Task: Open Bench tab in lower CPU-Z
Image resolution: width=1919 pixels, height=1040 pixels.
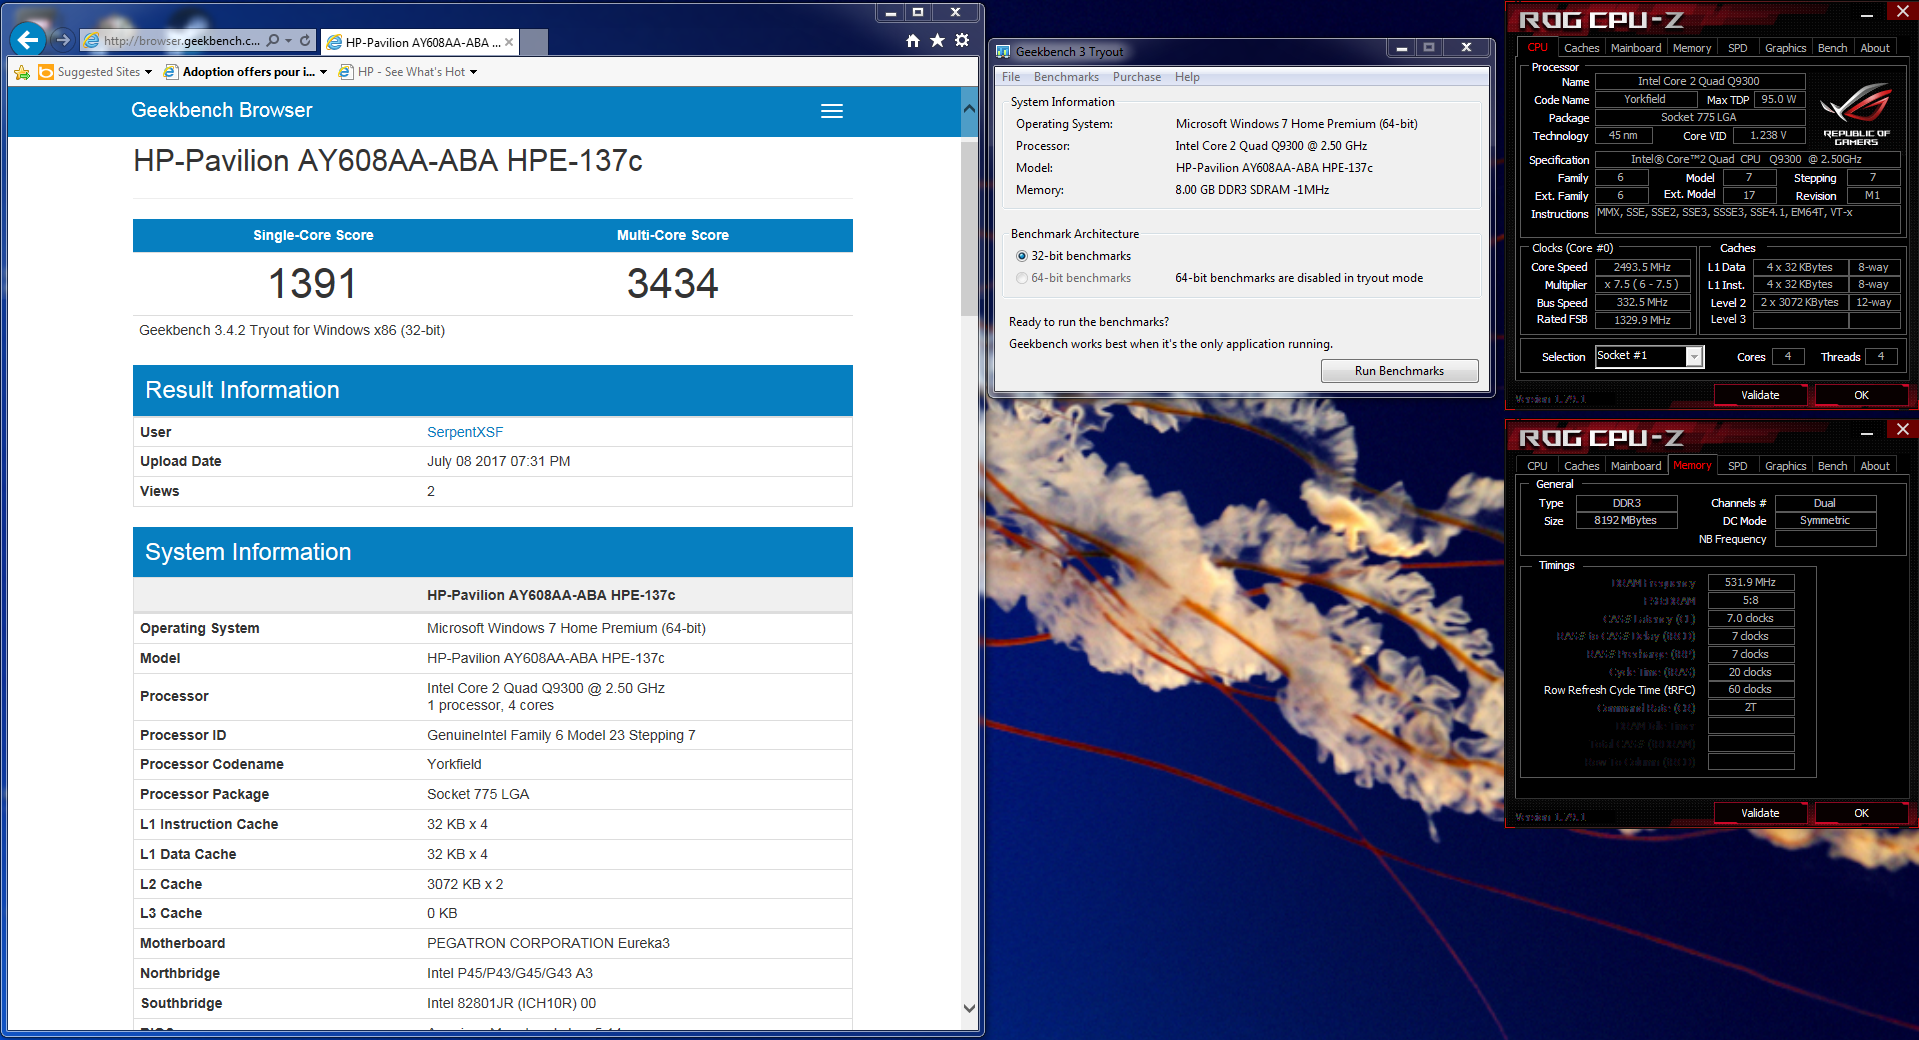Action: pyautogui.click(x=1832, y=466)
